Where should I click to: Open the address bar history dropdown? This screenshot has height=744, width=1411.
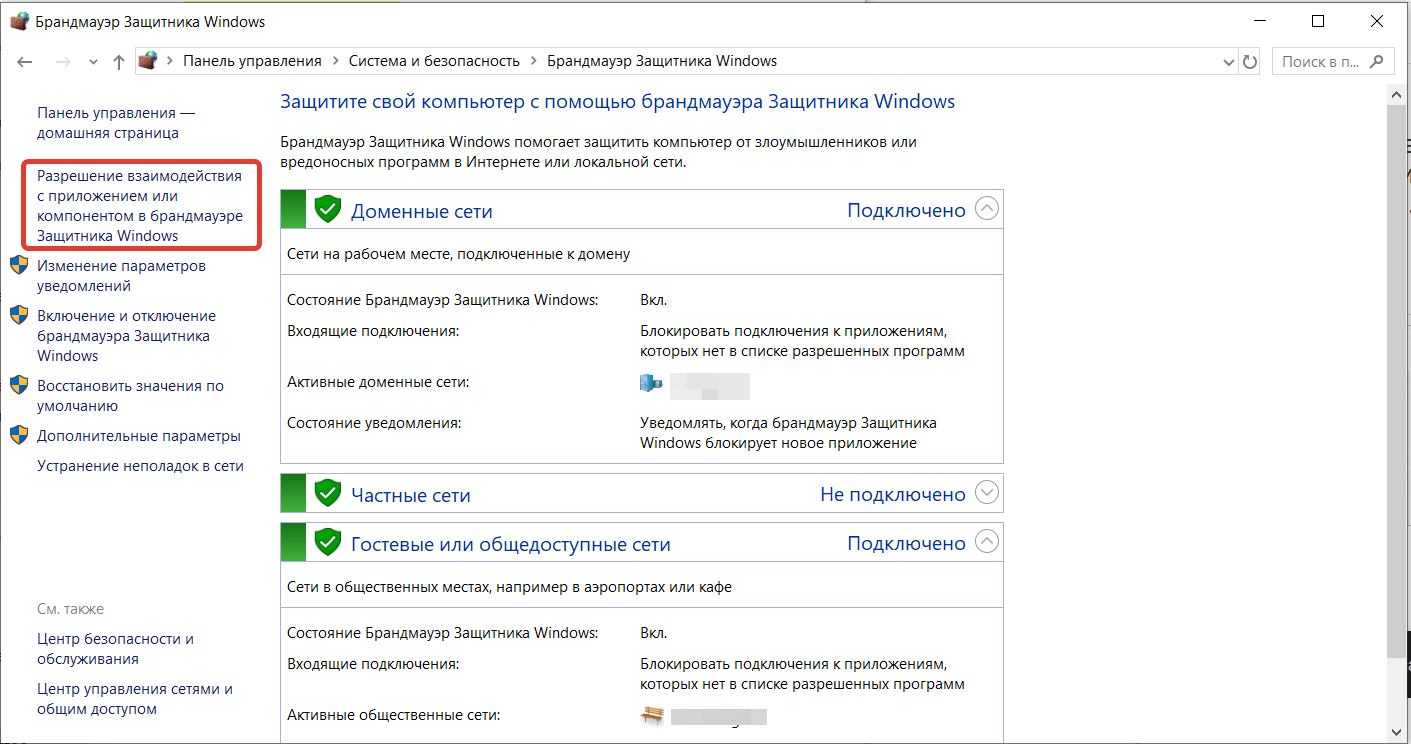pos(1229,62)
